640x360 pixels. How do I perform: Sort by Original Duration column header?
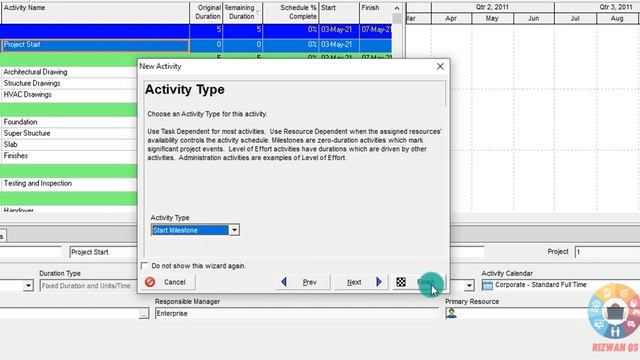206,12
